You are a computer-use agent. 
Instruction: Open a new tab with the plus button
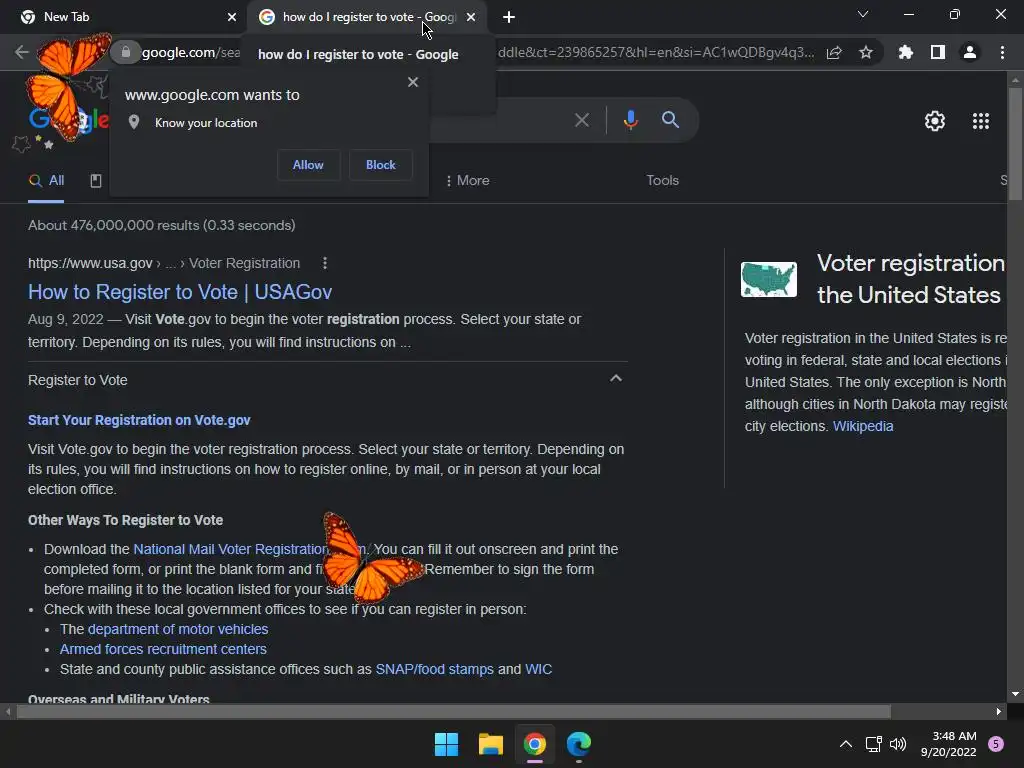[x=509, y=17]
